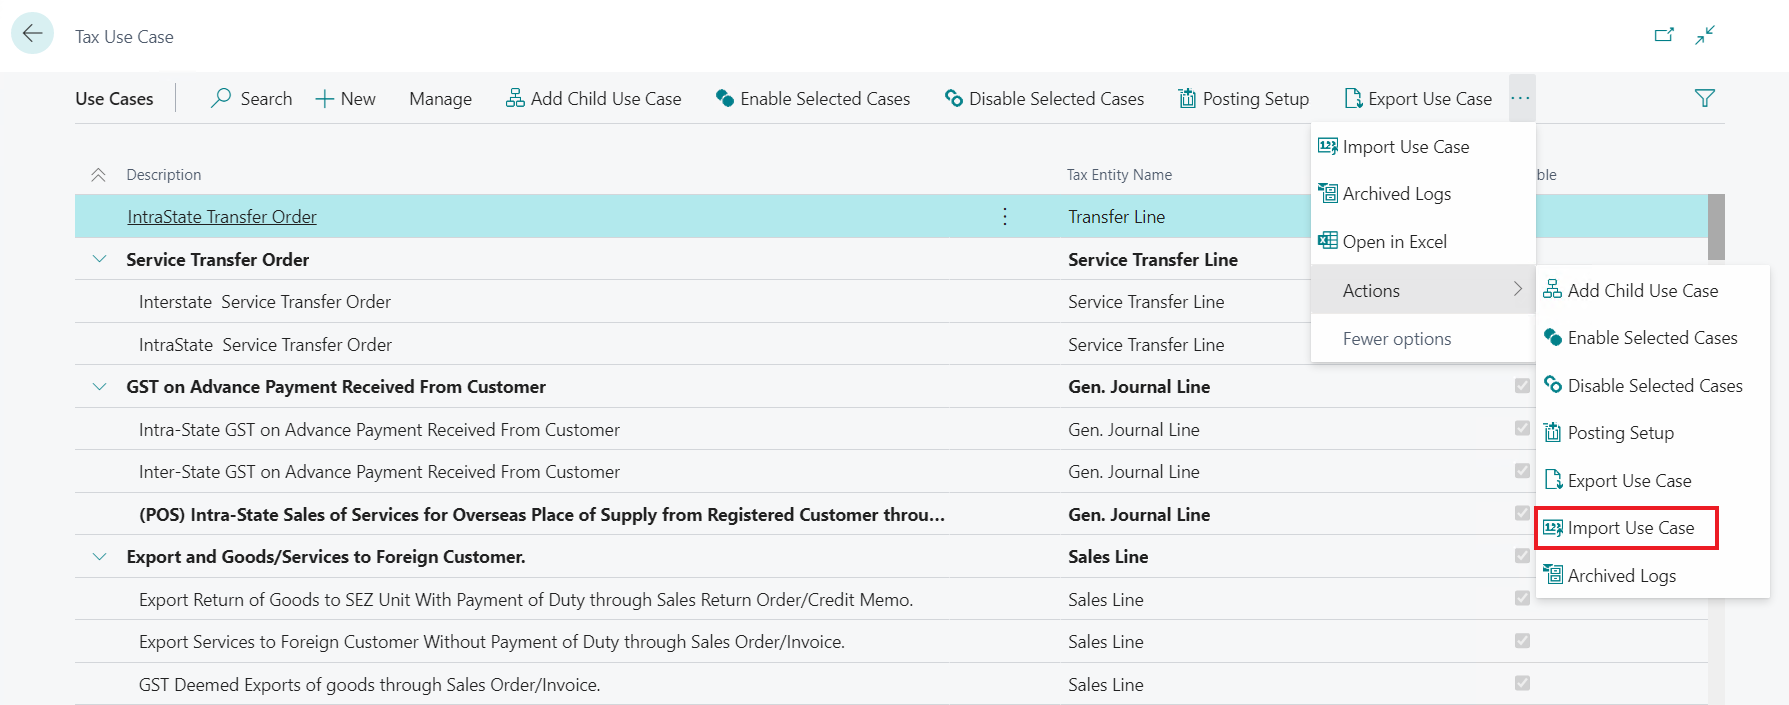Open the IntraState Transfer Order link
Viewport: 1789px width, 705px height.
222,217
